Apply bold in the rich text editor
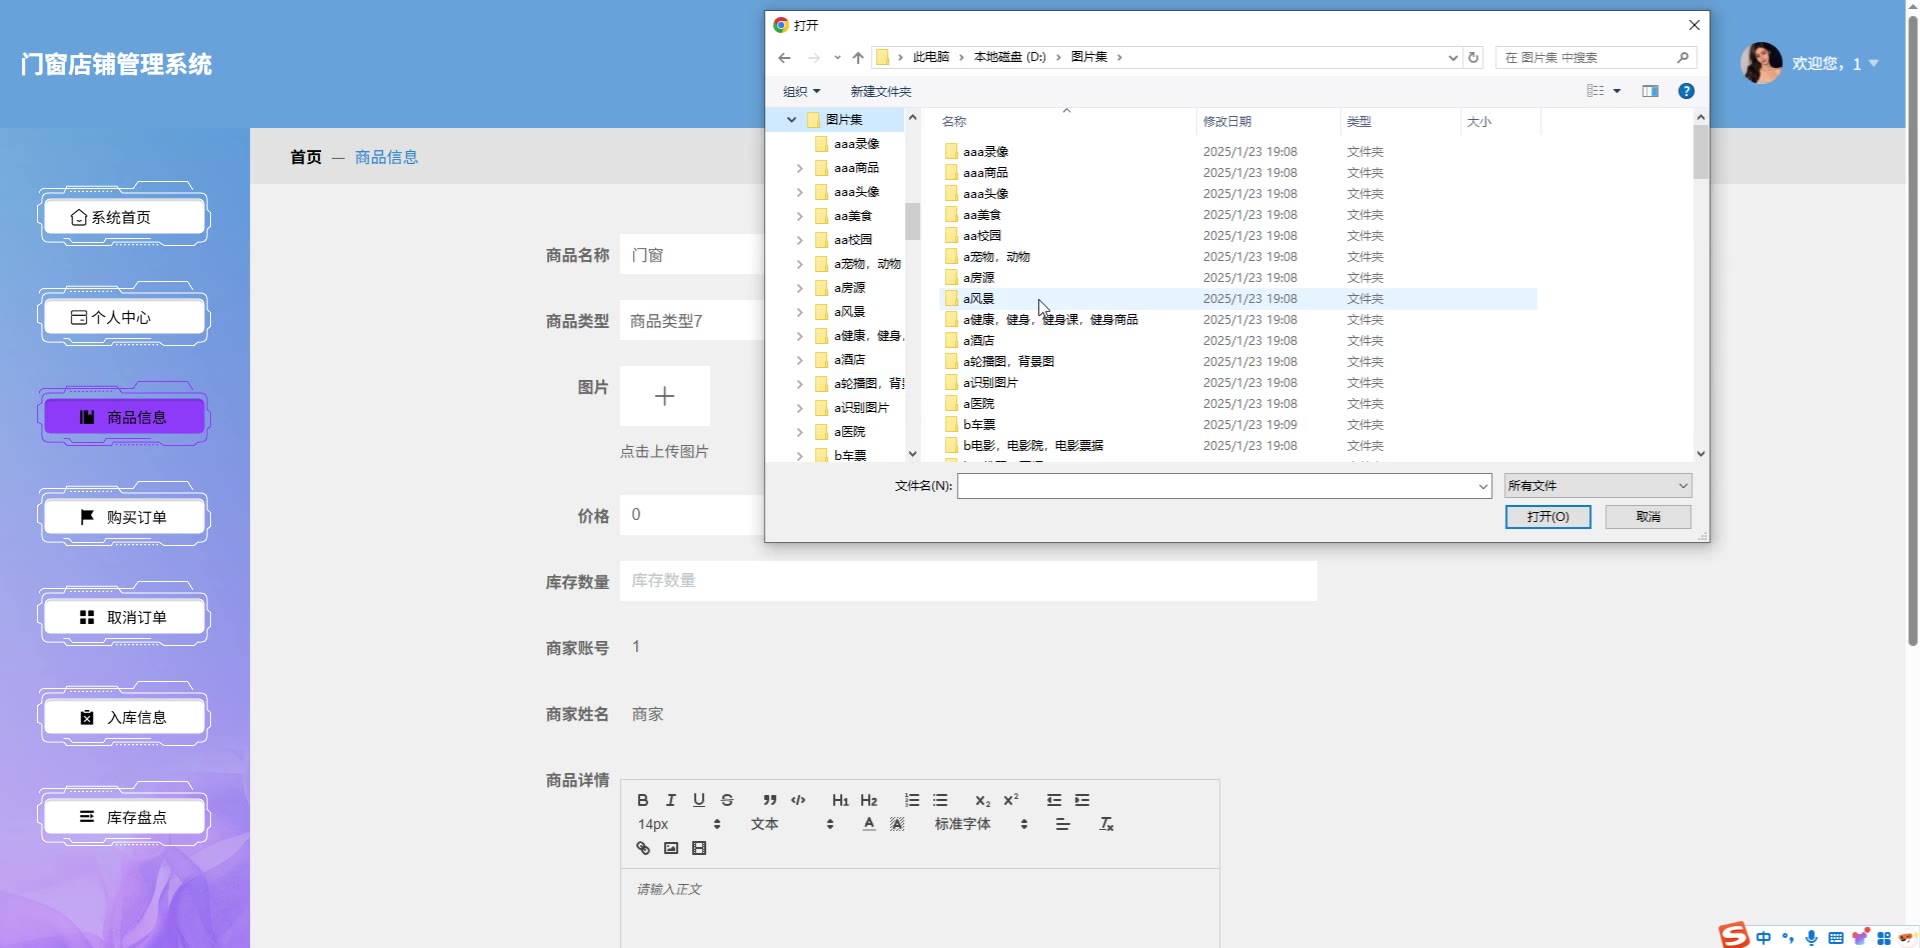1920x948 pixels. tap(643, 800)
